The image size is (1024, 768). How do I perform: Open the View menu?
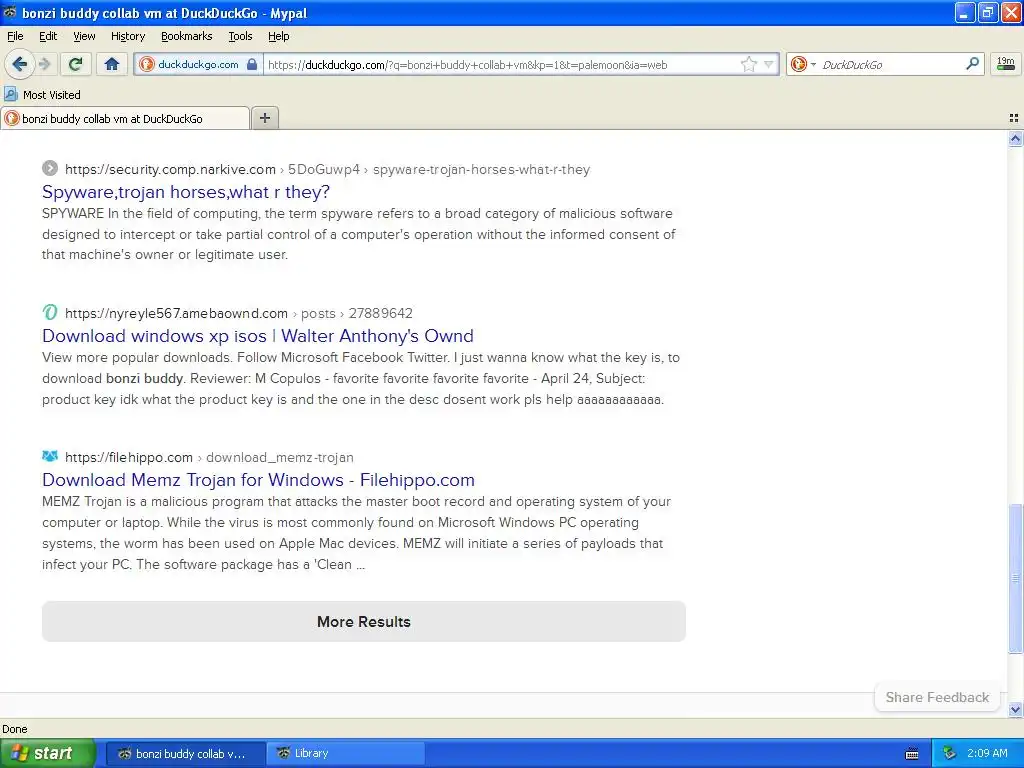[84, 36]
